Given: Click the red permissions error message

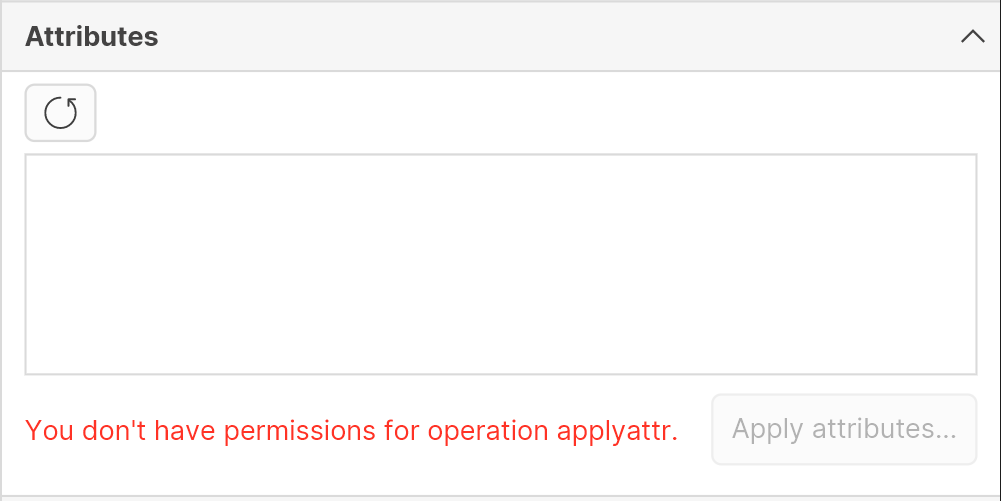Looking at the screenshot, I should [x=352, y=431].
